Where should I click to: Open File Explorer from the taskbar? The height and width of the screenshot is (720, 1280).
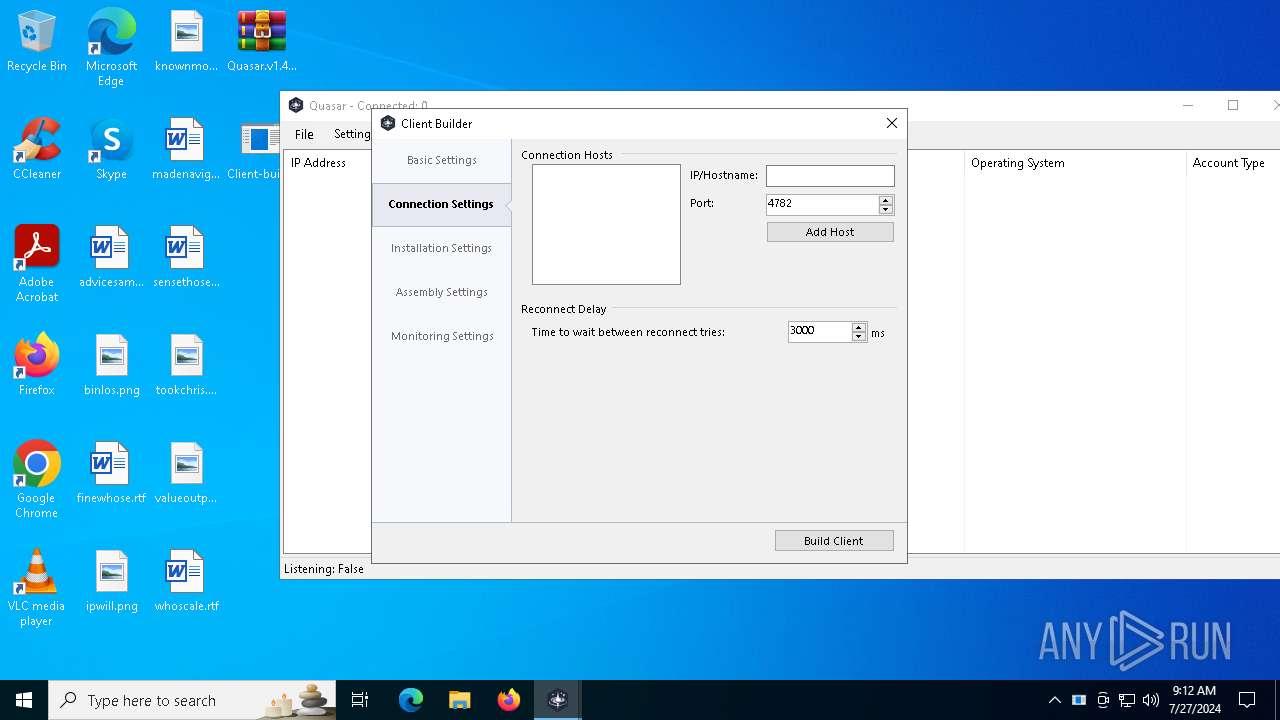coord(459,700)
